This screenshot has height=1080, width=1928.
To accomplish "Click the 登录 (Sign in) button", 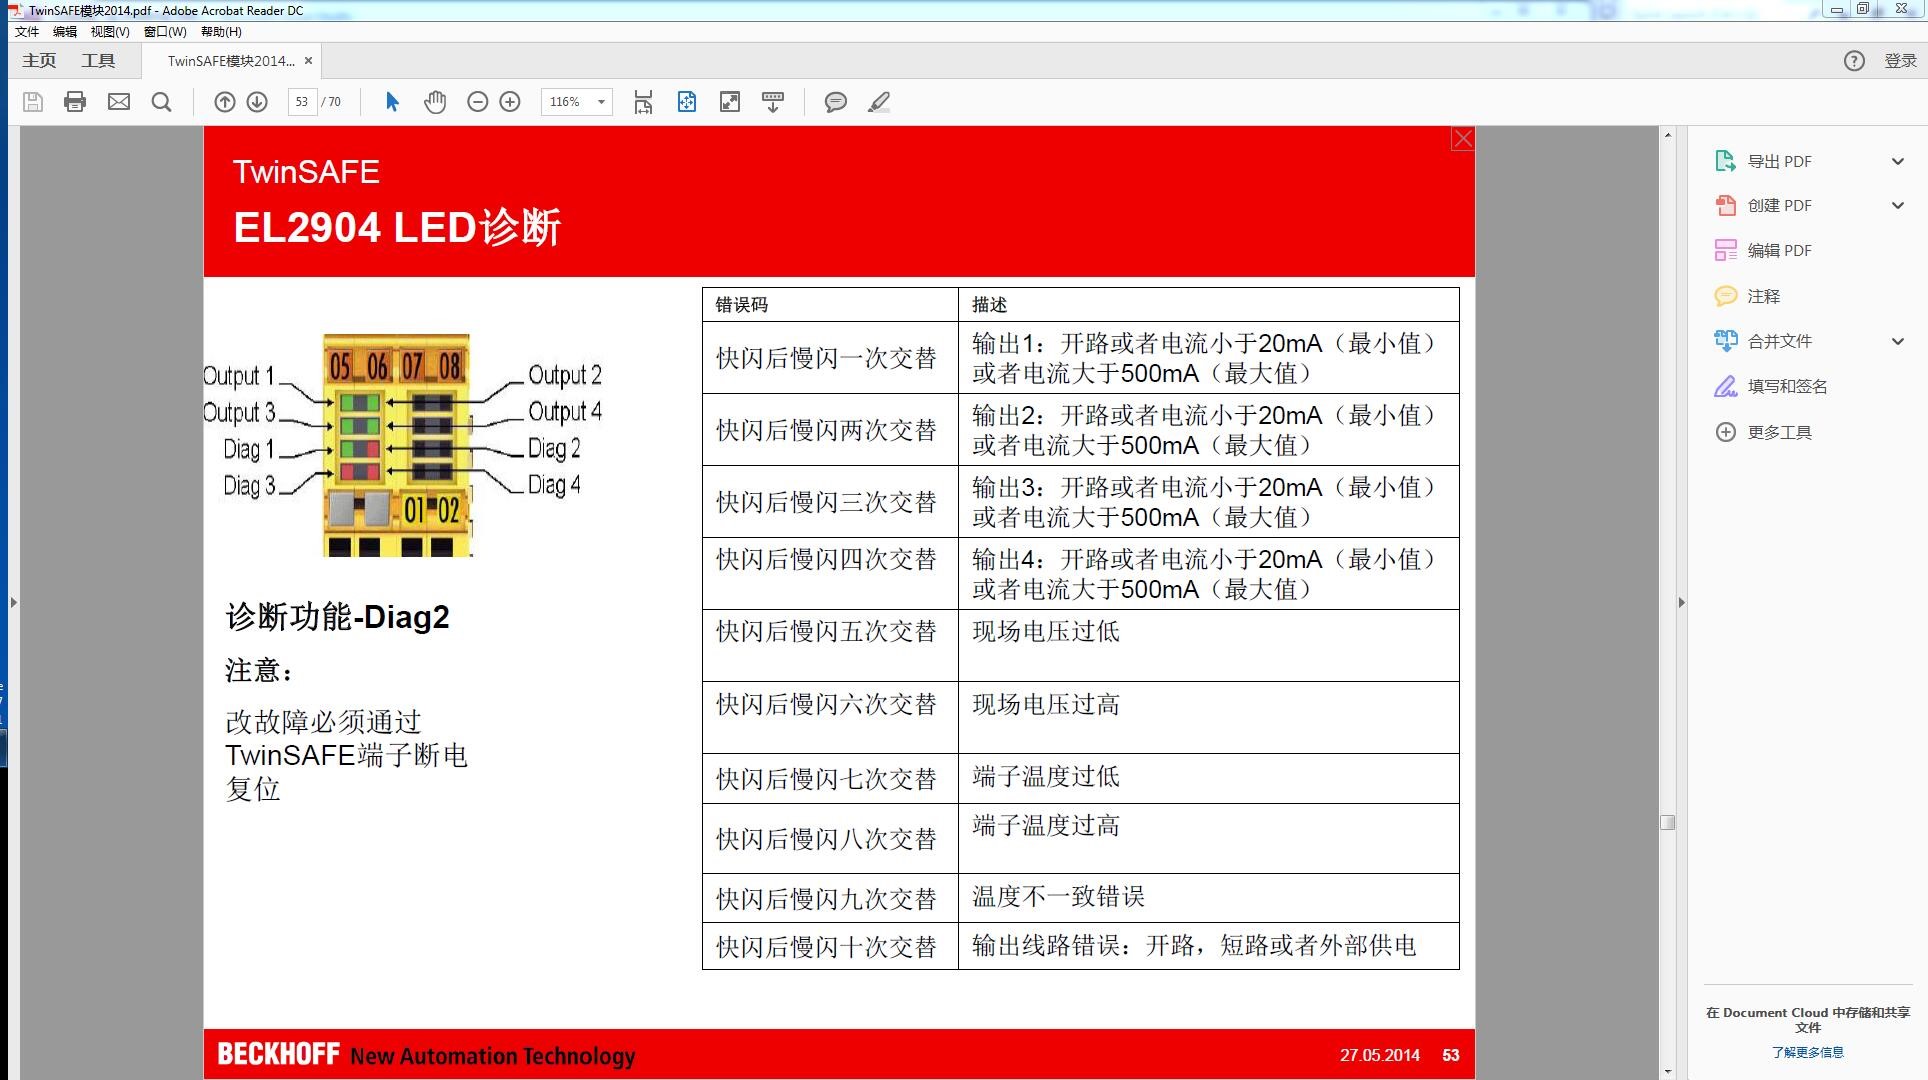I will (x=1900, y=61).
